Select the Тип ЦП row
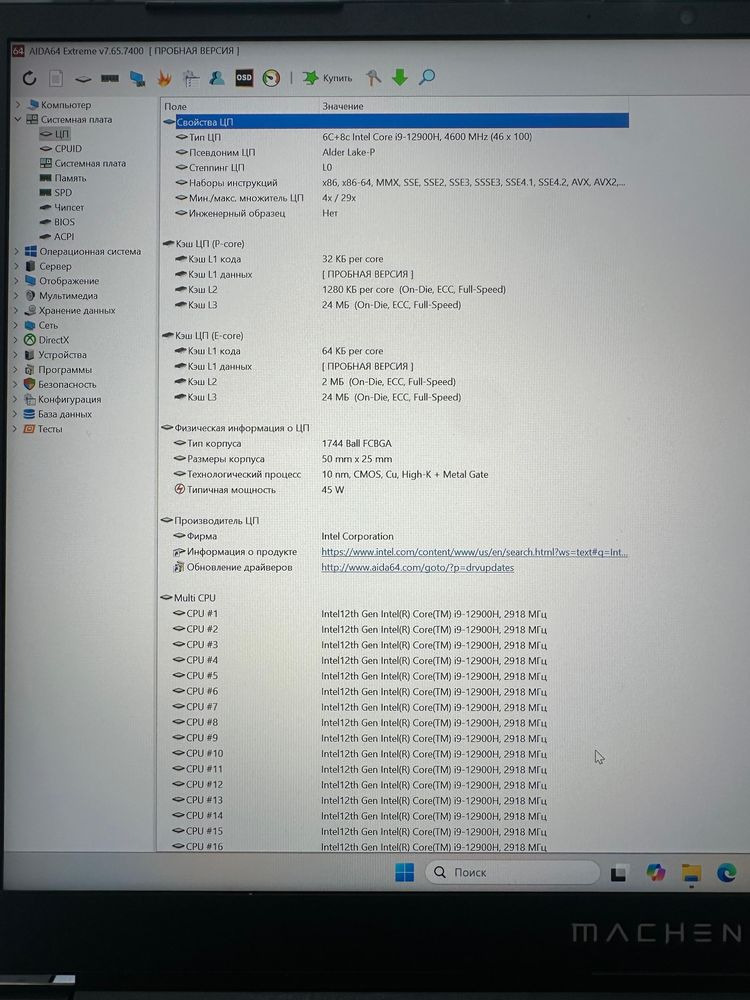 point(394,136)
